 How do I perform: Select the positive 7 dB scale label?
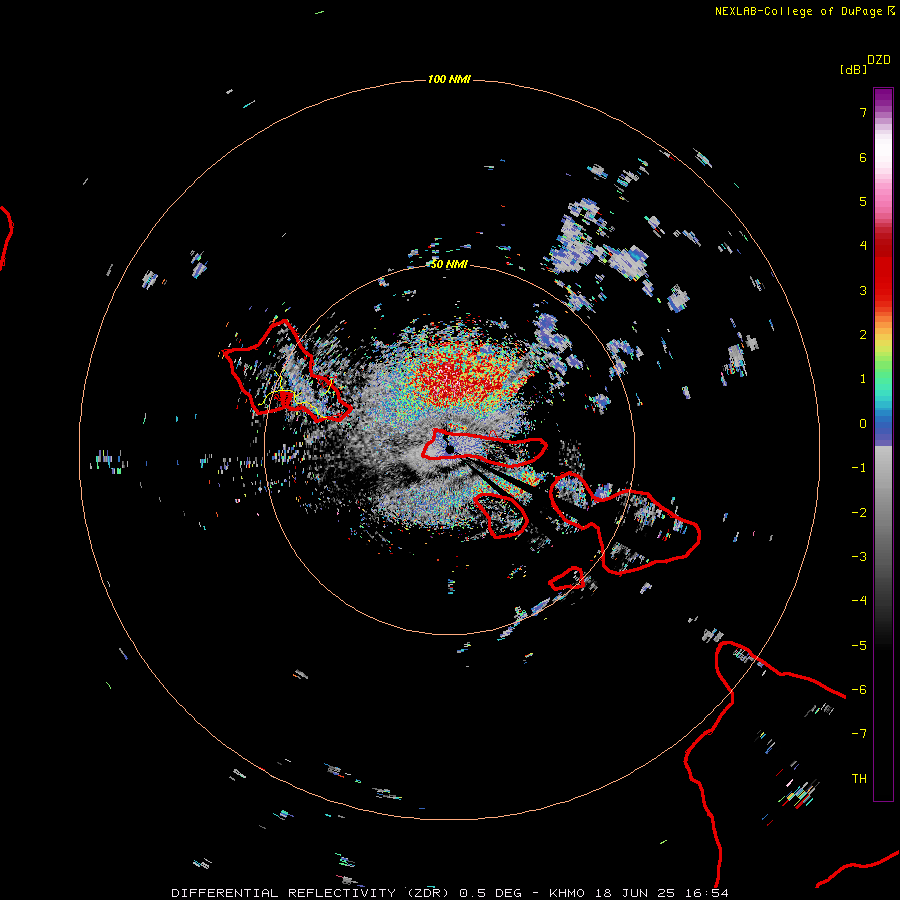click(863, 112)
